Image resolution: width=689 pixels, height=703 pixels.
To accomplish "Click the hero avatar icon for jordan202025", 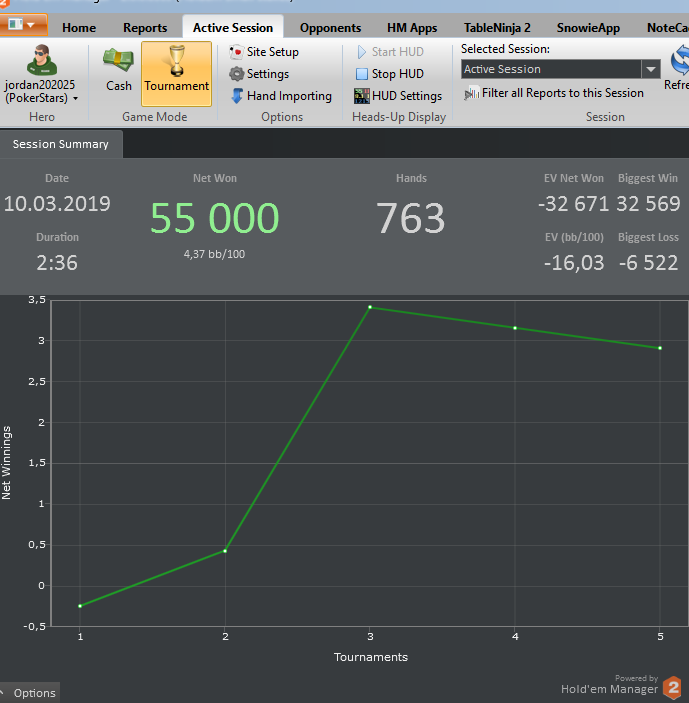I will pyautogui.click(x=42, y=60).
